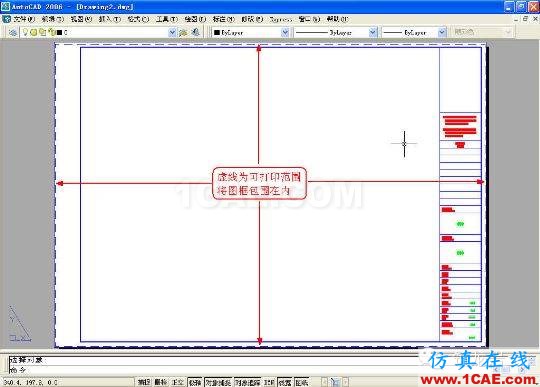
Task: Toggle DYN dynamic input in status bar
Action: point(269,382)
